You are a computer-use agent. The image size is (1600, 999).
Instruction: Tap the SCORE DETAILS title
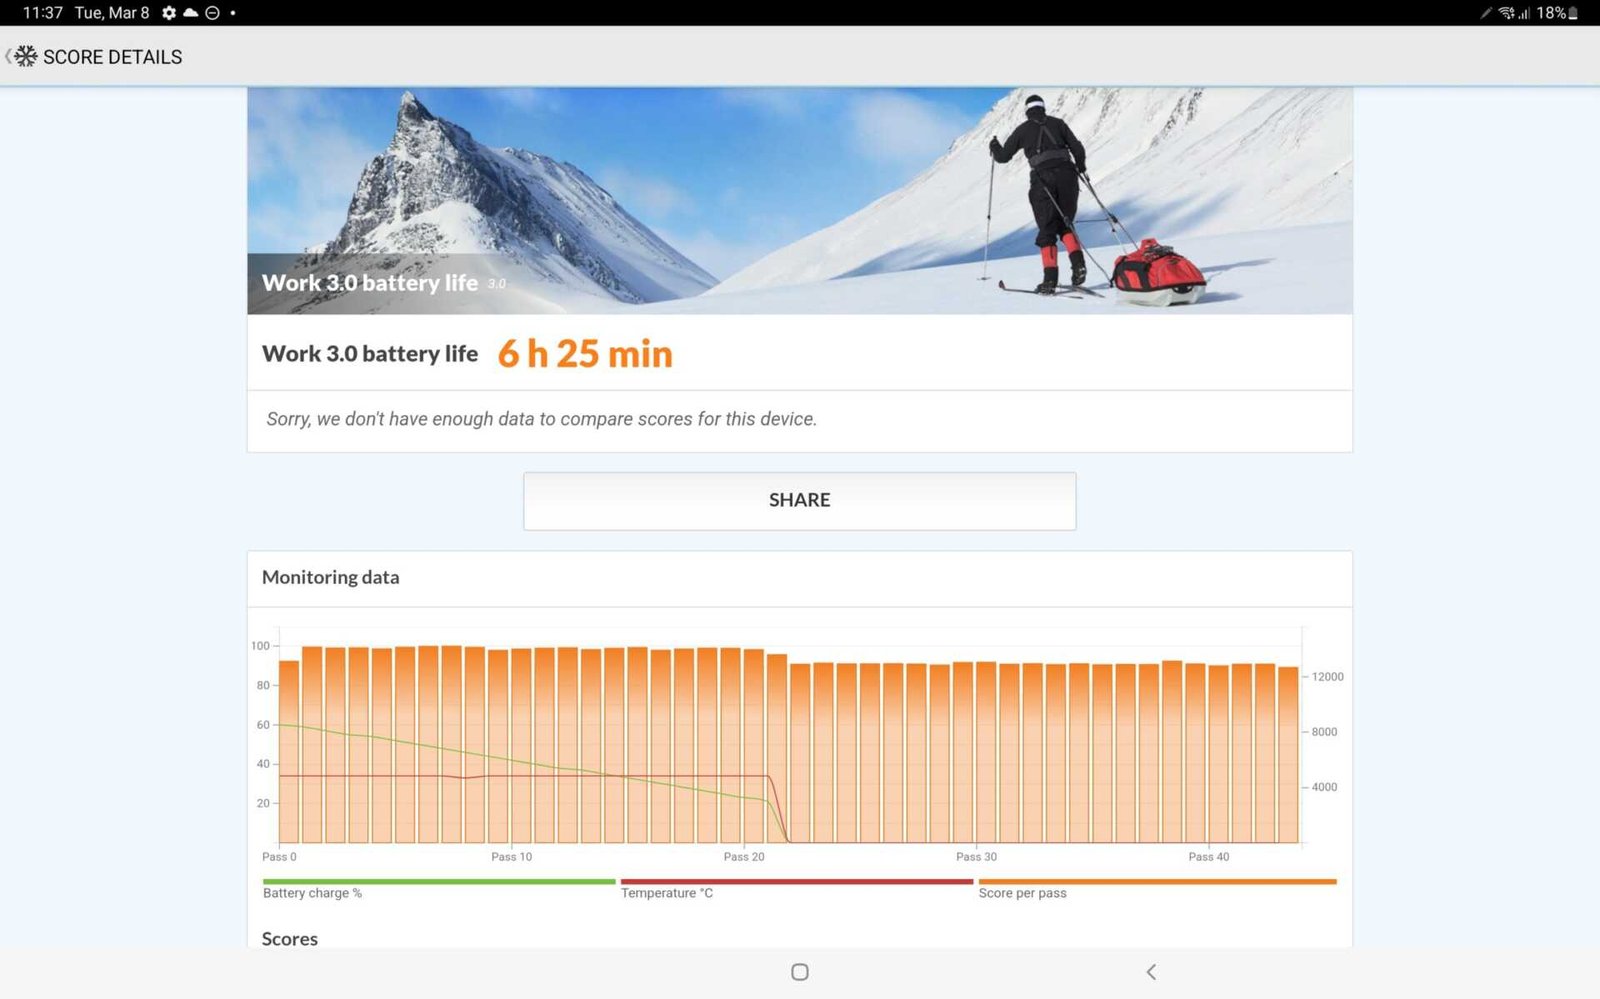click(112, 57)
